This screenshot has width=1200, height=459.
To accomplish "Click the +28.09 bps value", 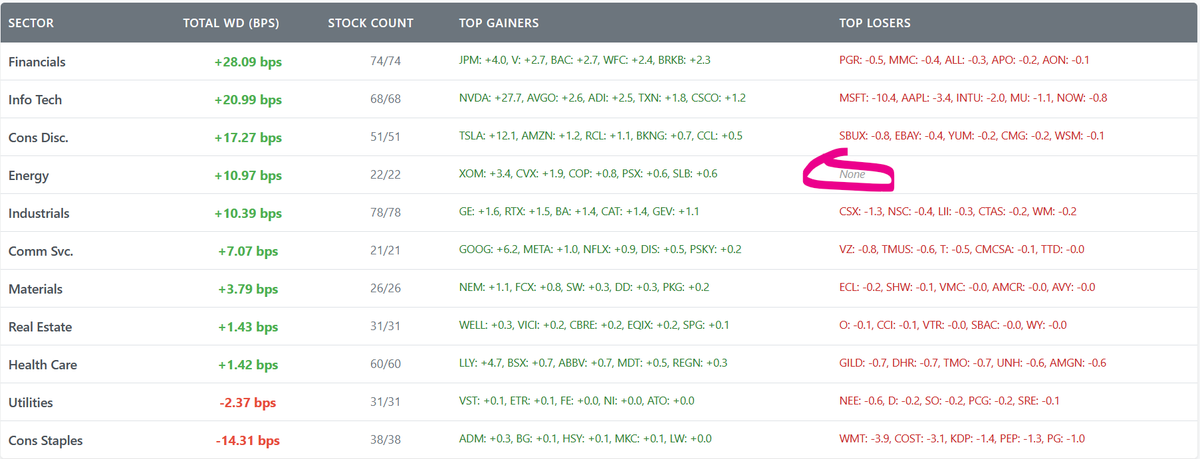I will [x=248, y=62].
